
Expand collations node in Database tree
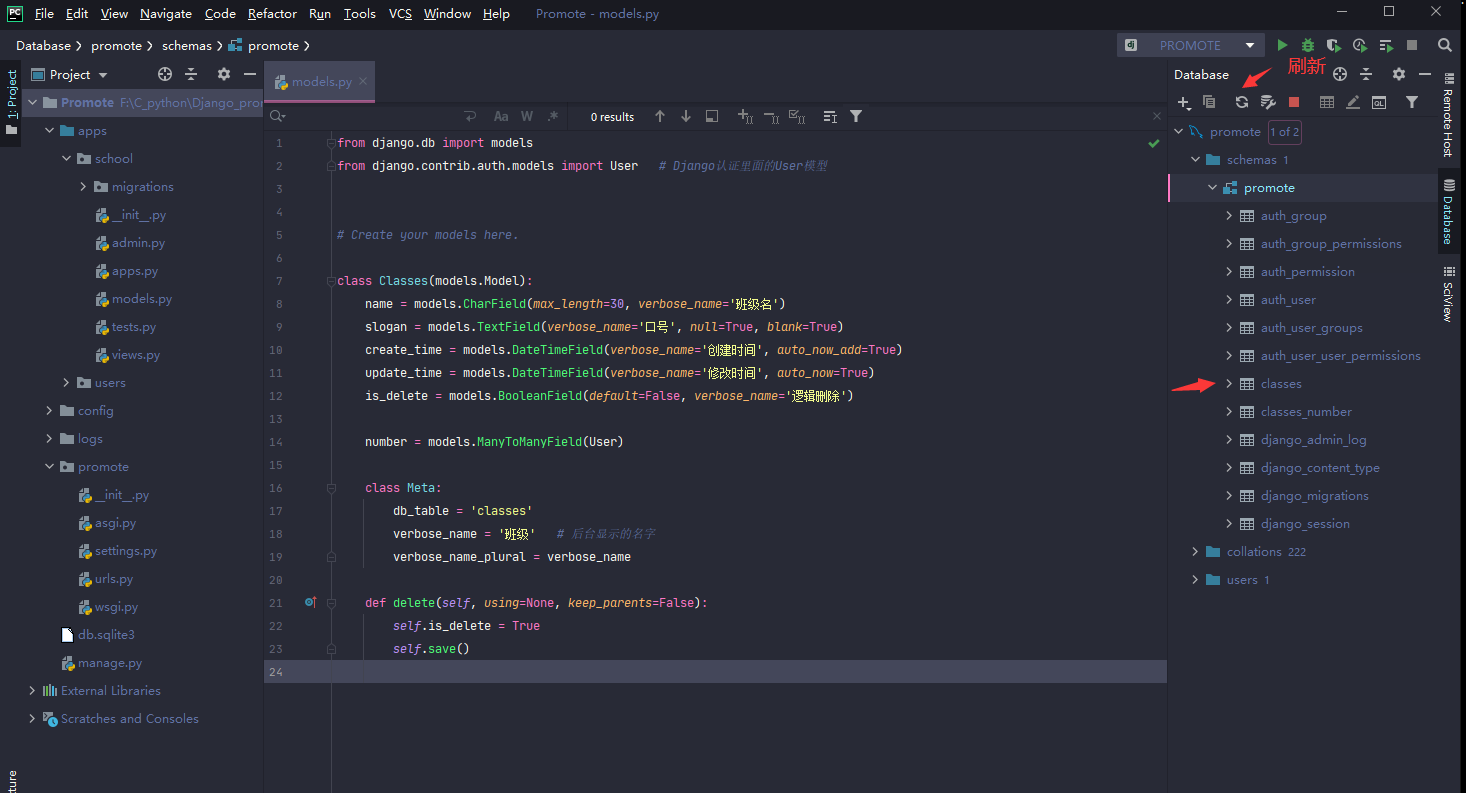point(1195,552)
